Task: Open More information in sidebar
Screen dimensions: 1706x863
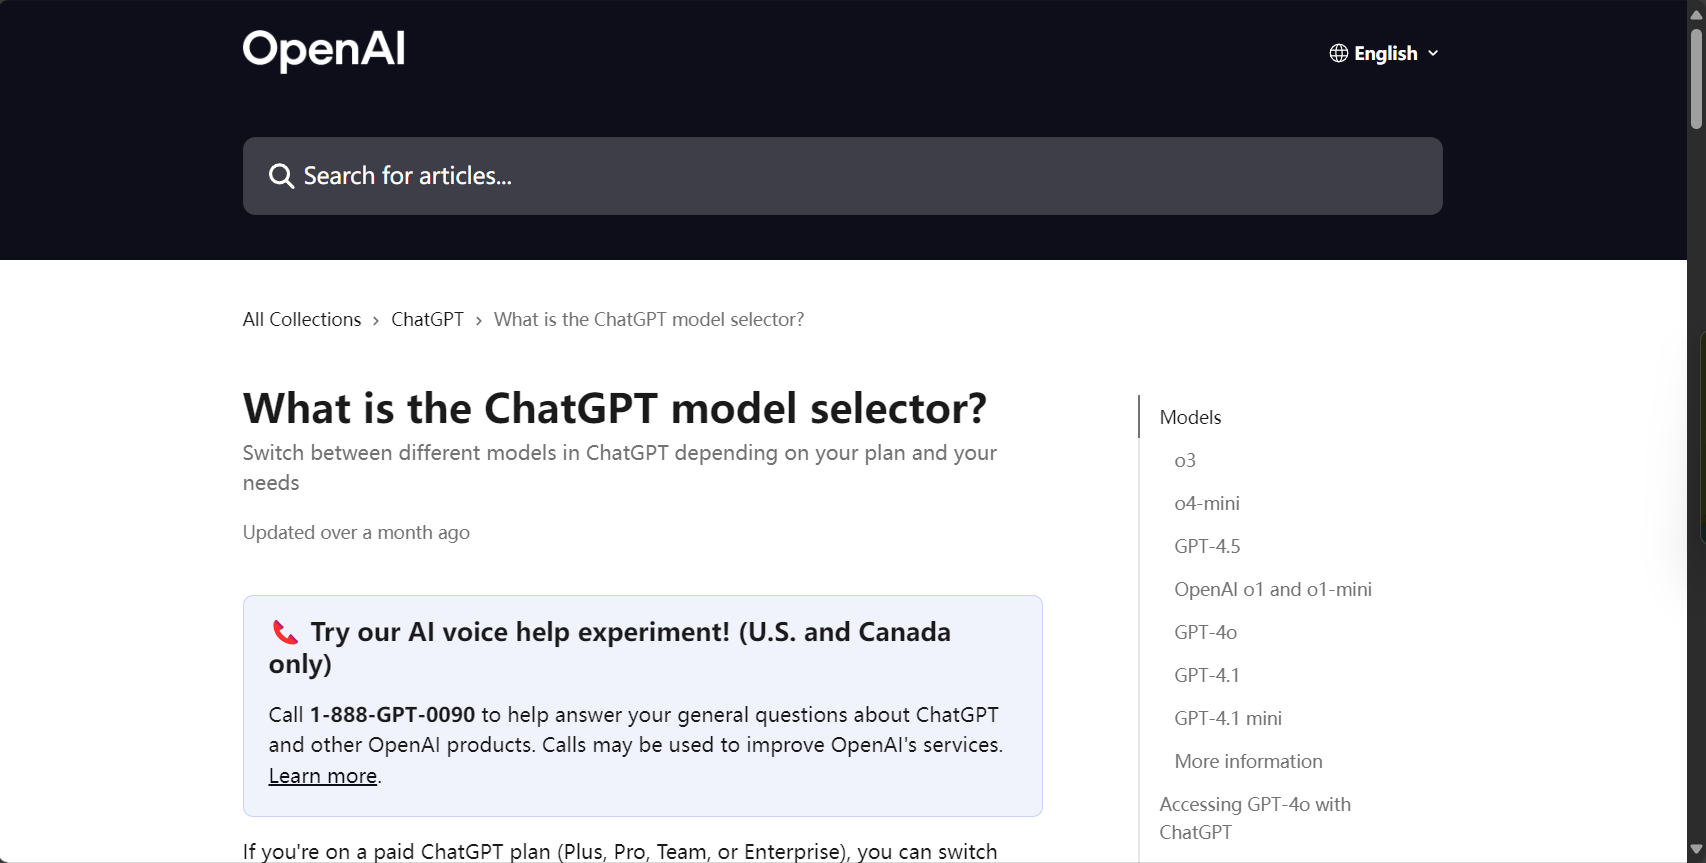Action: [x=1248, y=761]
